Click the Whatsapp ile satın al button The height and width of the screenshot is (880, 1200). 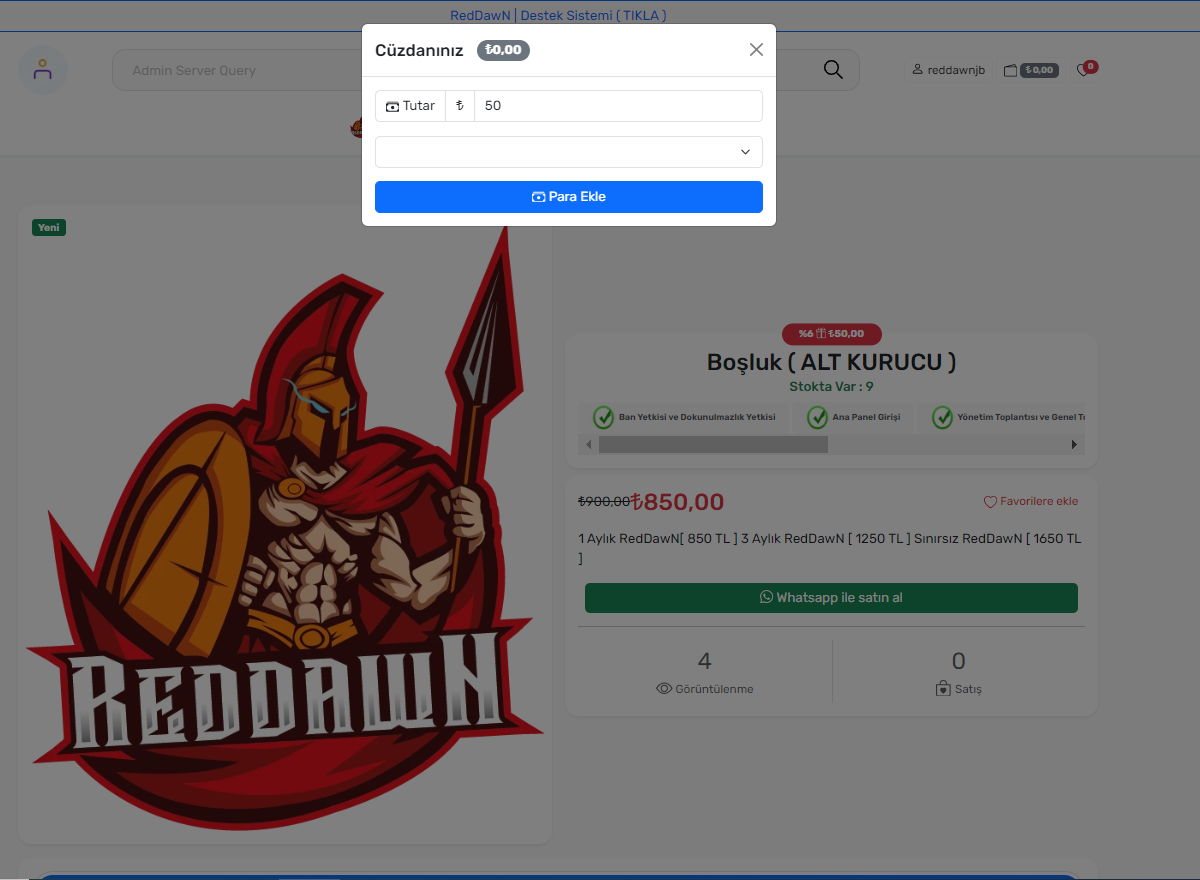[831, 598]
